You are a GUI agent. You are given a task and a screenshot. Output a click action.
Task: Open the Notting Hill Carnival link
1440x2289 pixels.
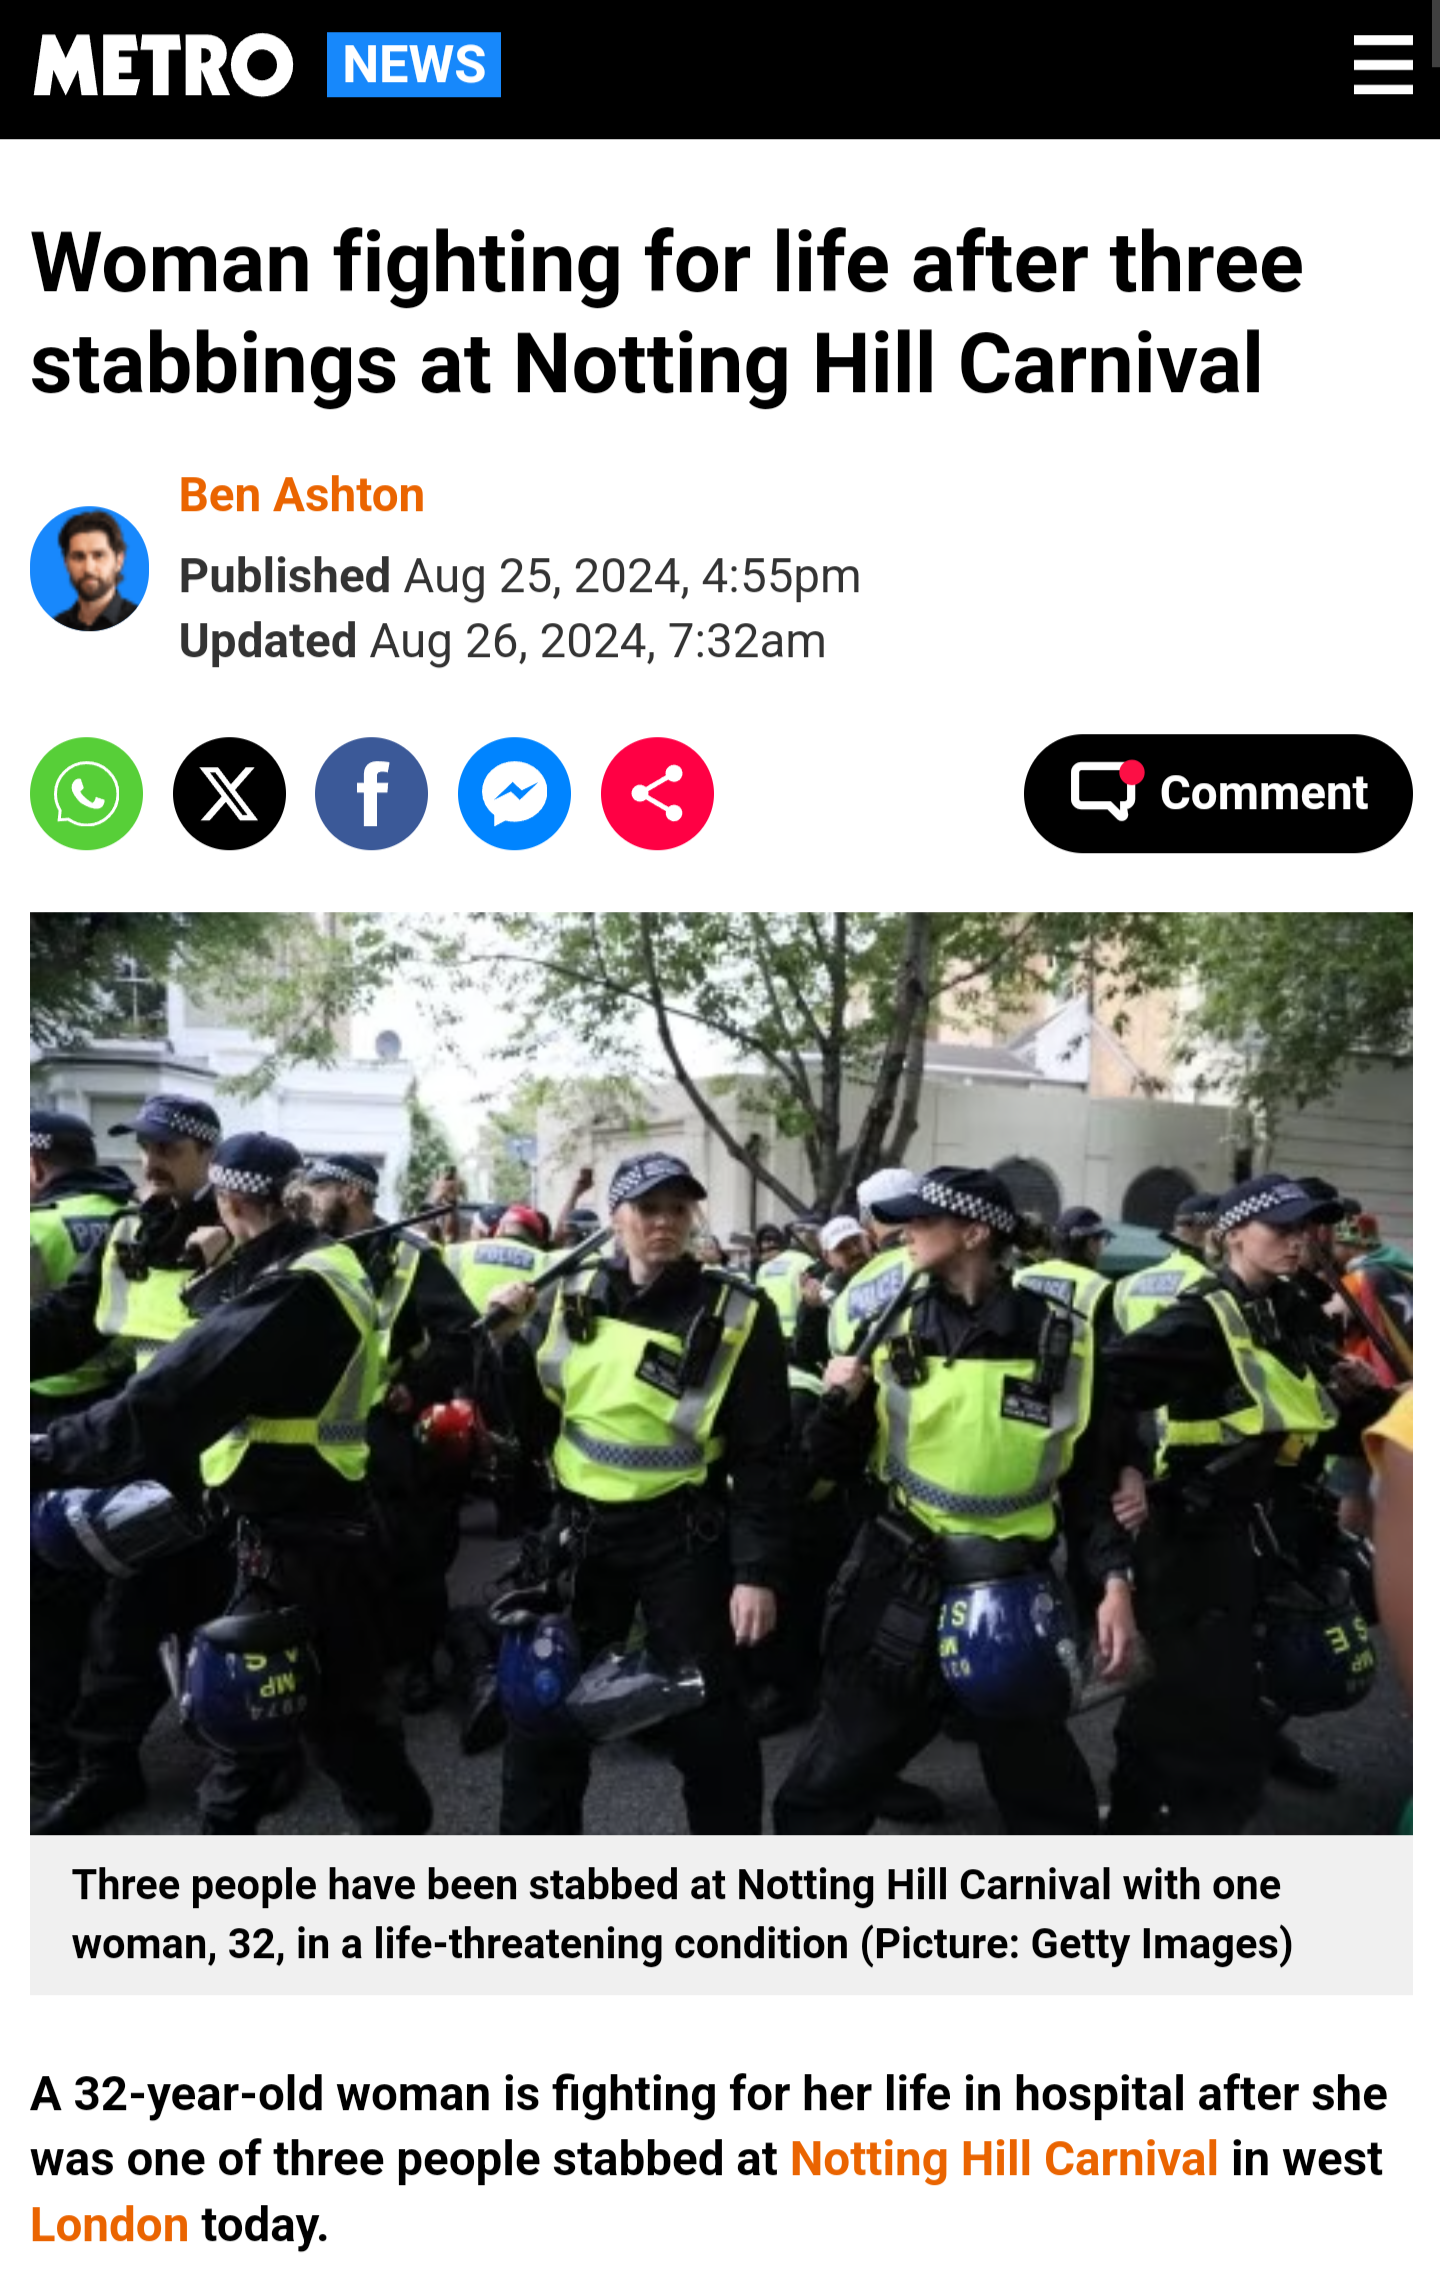[x=1004, y=2159]
